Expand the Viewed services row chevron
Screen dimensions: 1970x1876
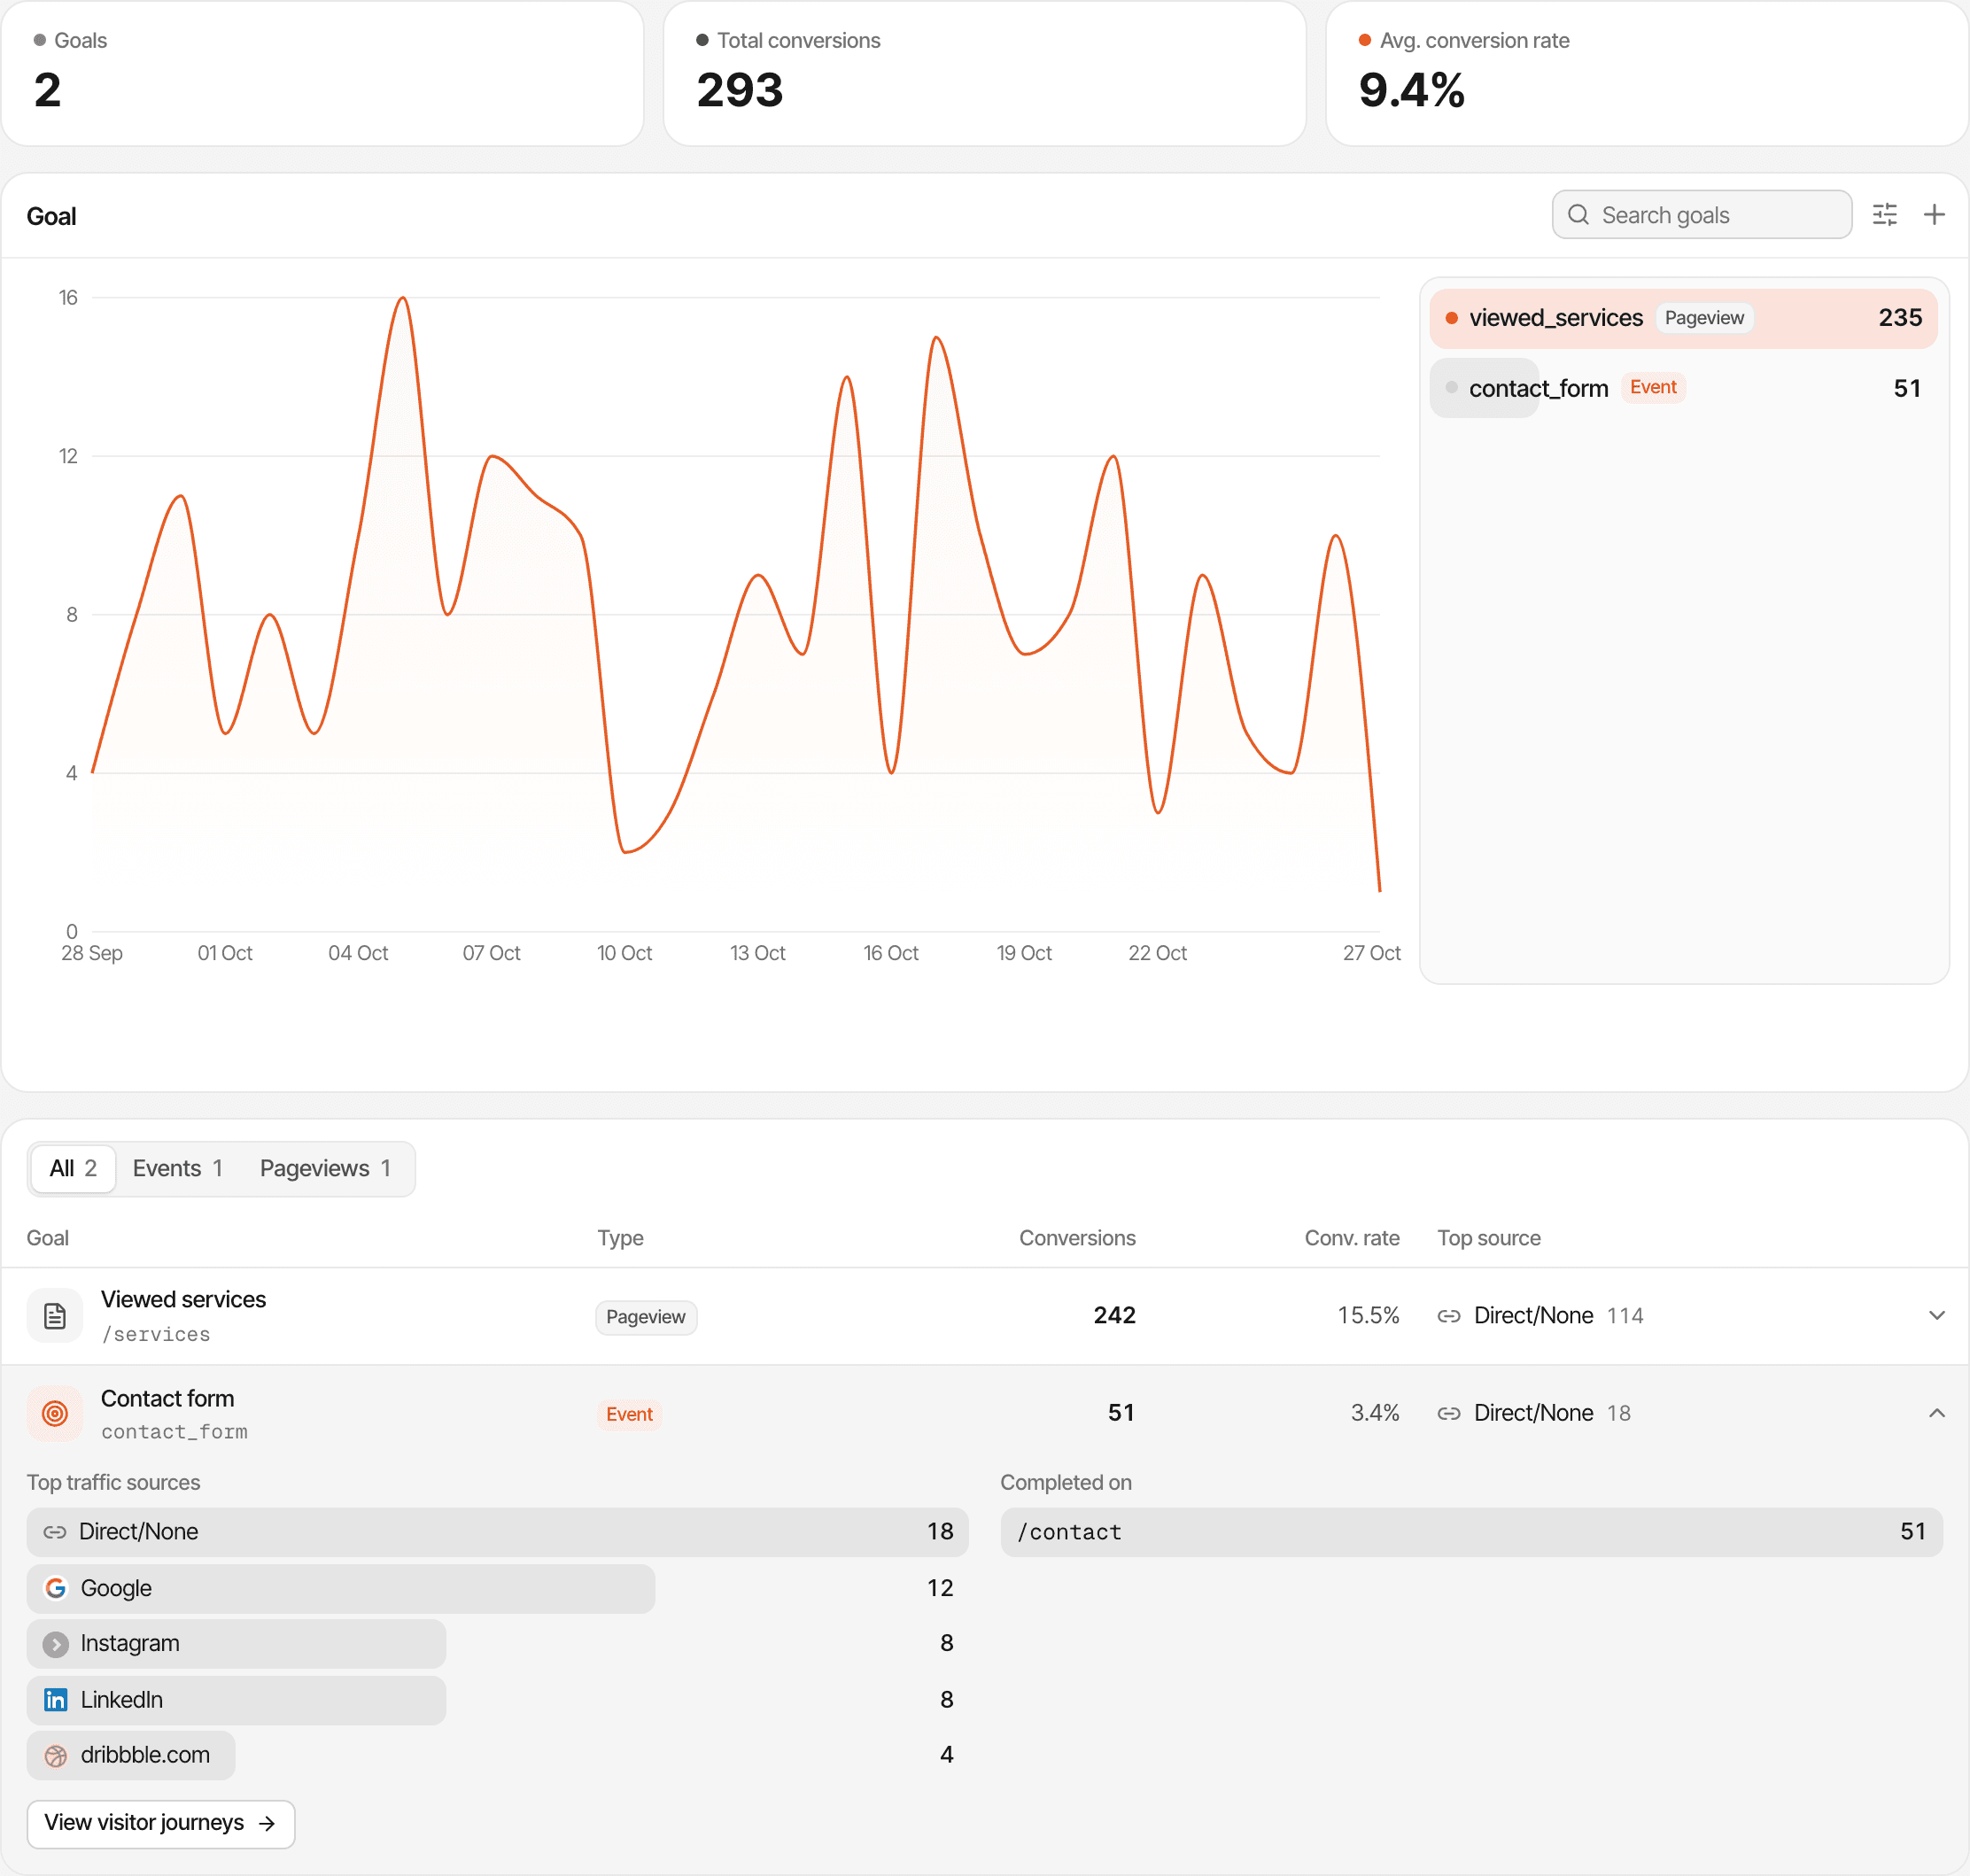(1937, 1315)
